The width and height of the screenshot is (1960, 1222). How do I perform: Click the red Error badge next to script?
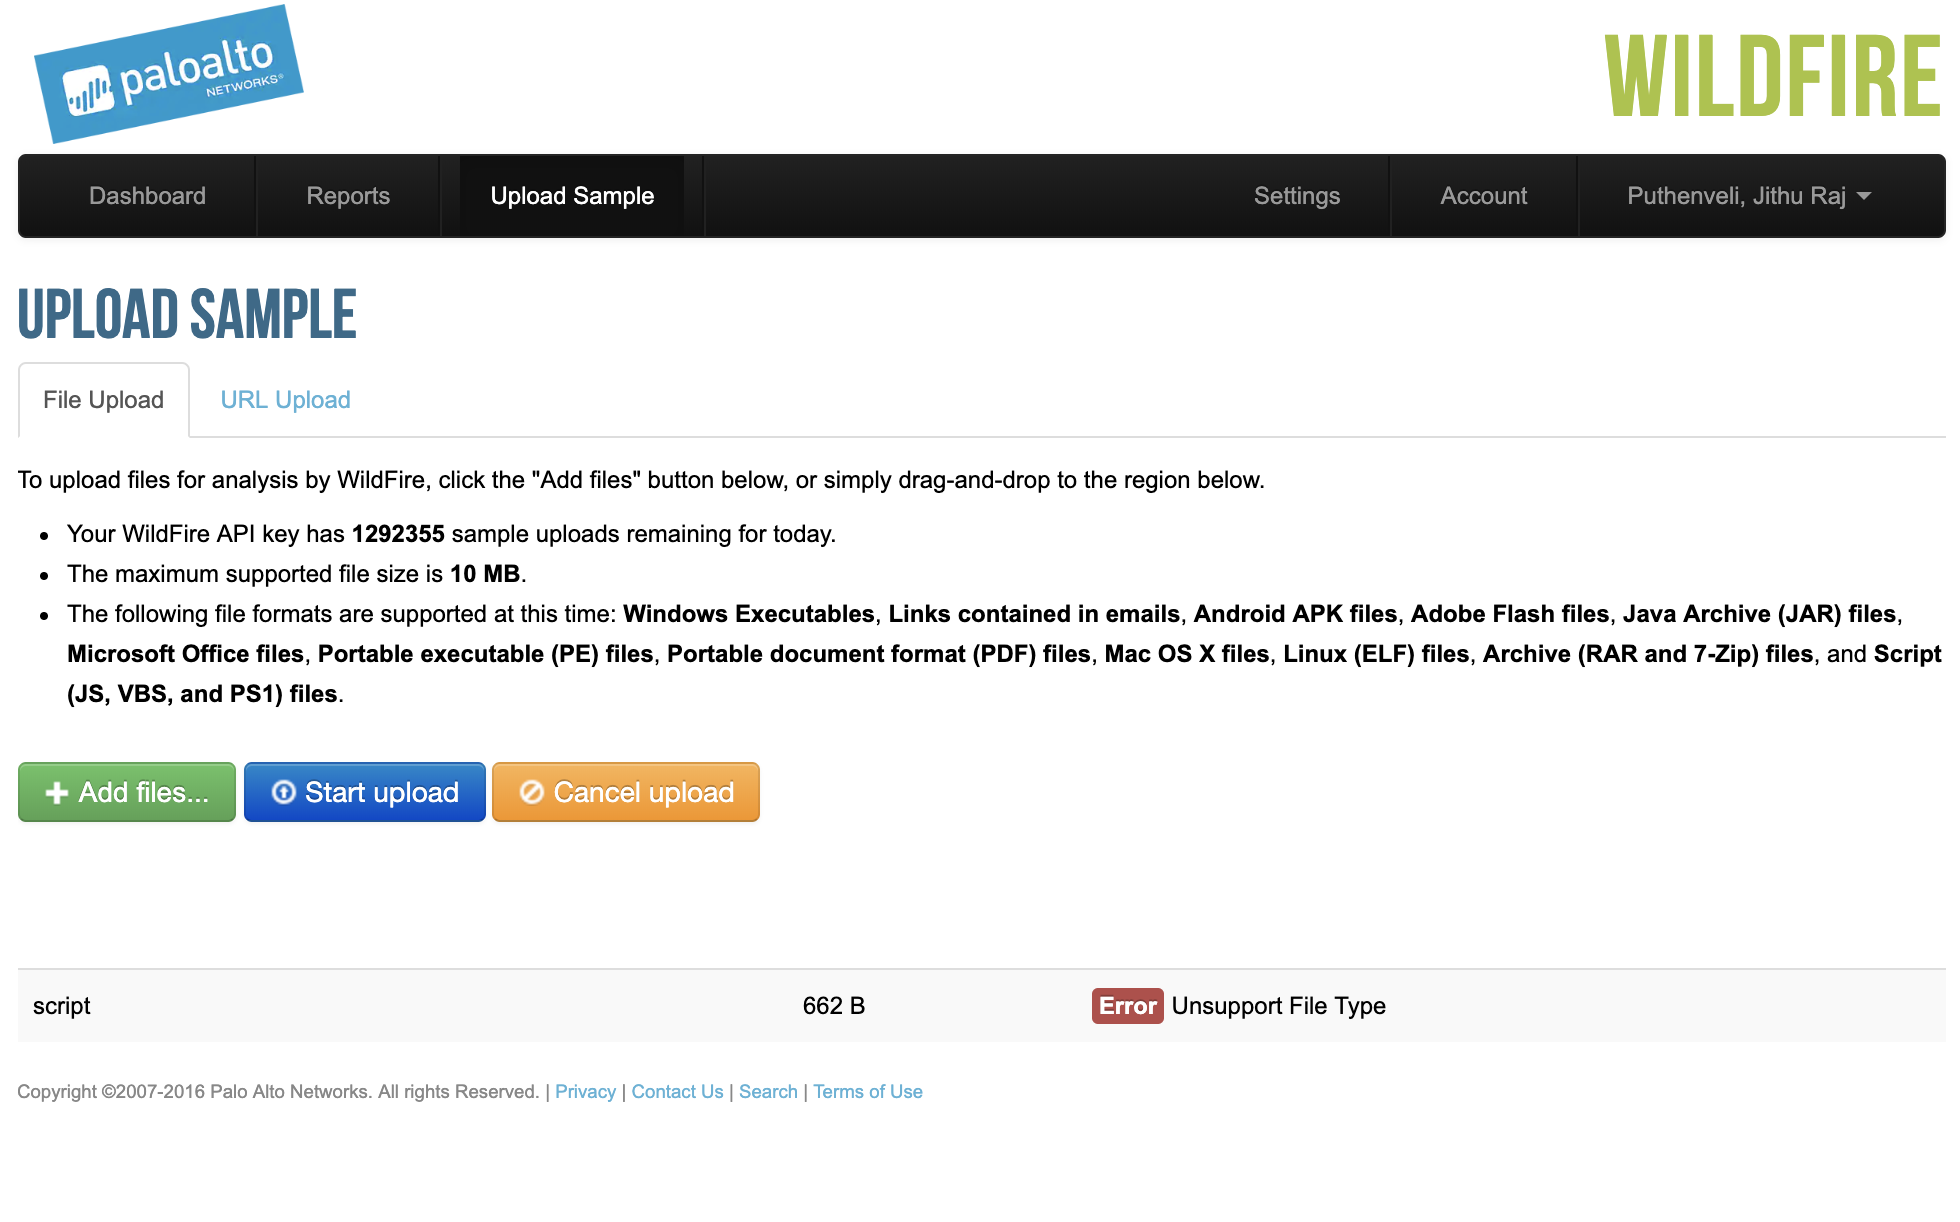click(1127, 1006)
